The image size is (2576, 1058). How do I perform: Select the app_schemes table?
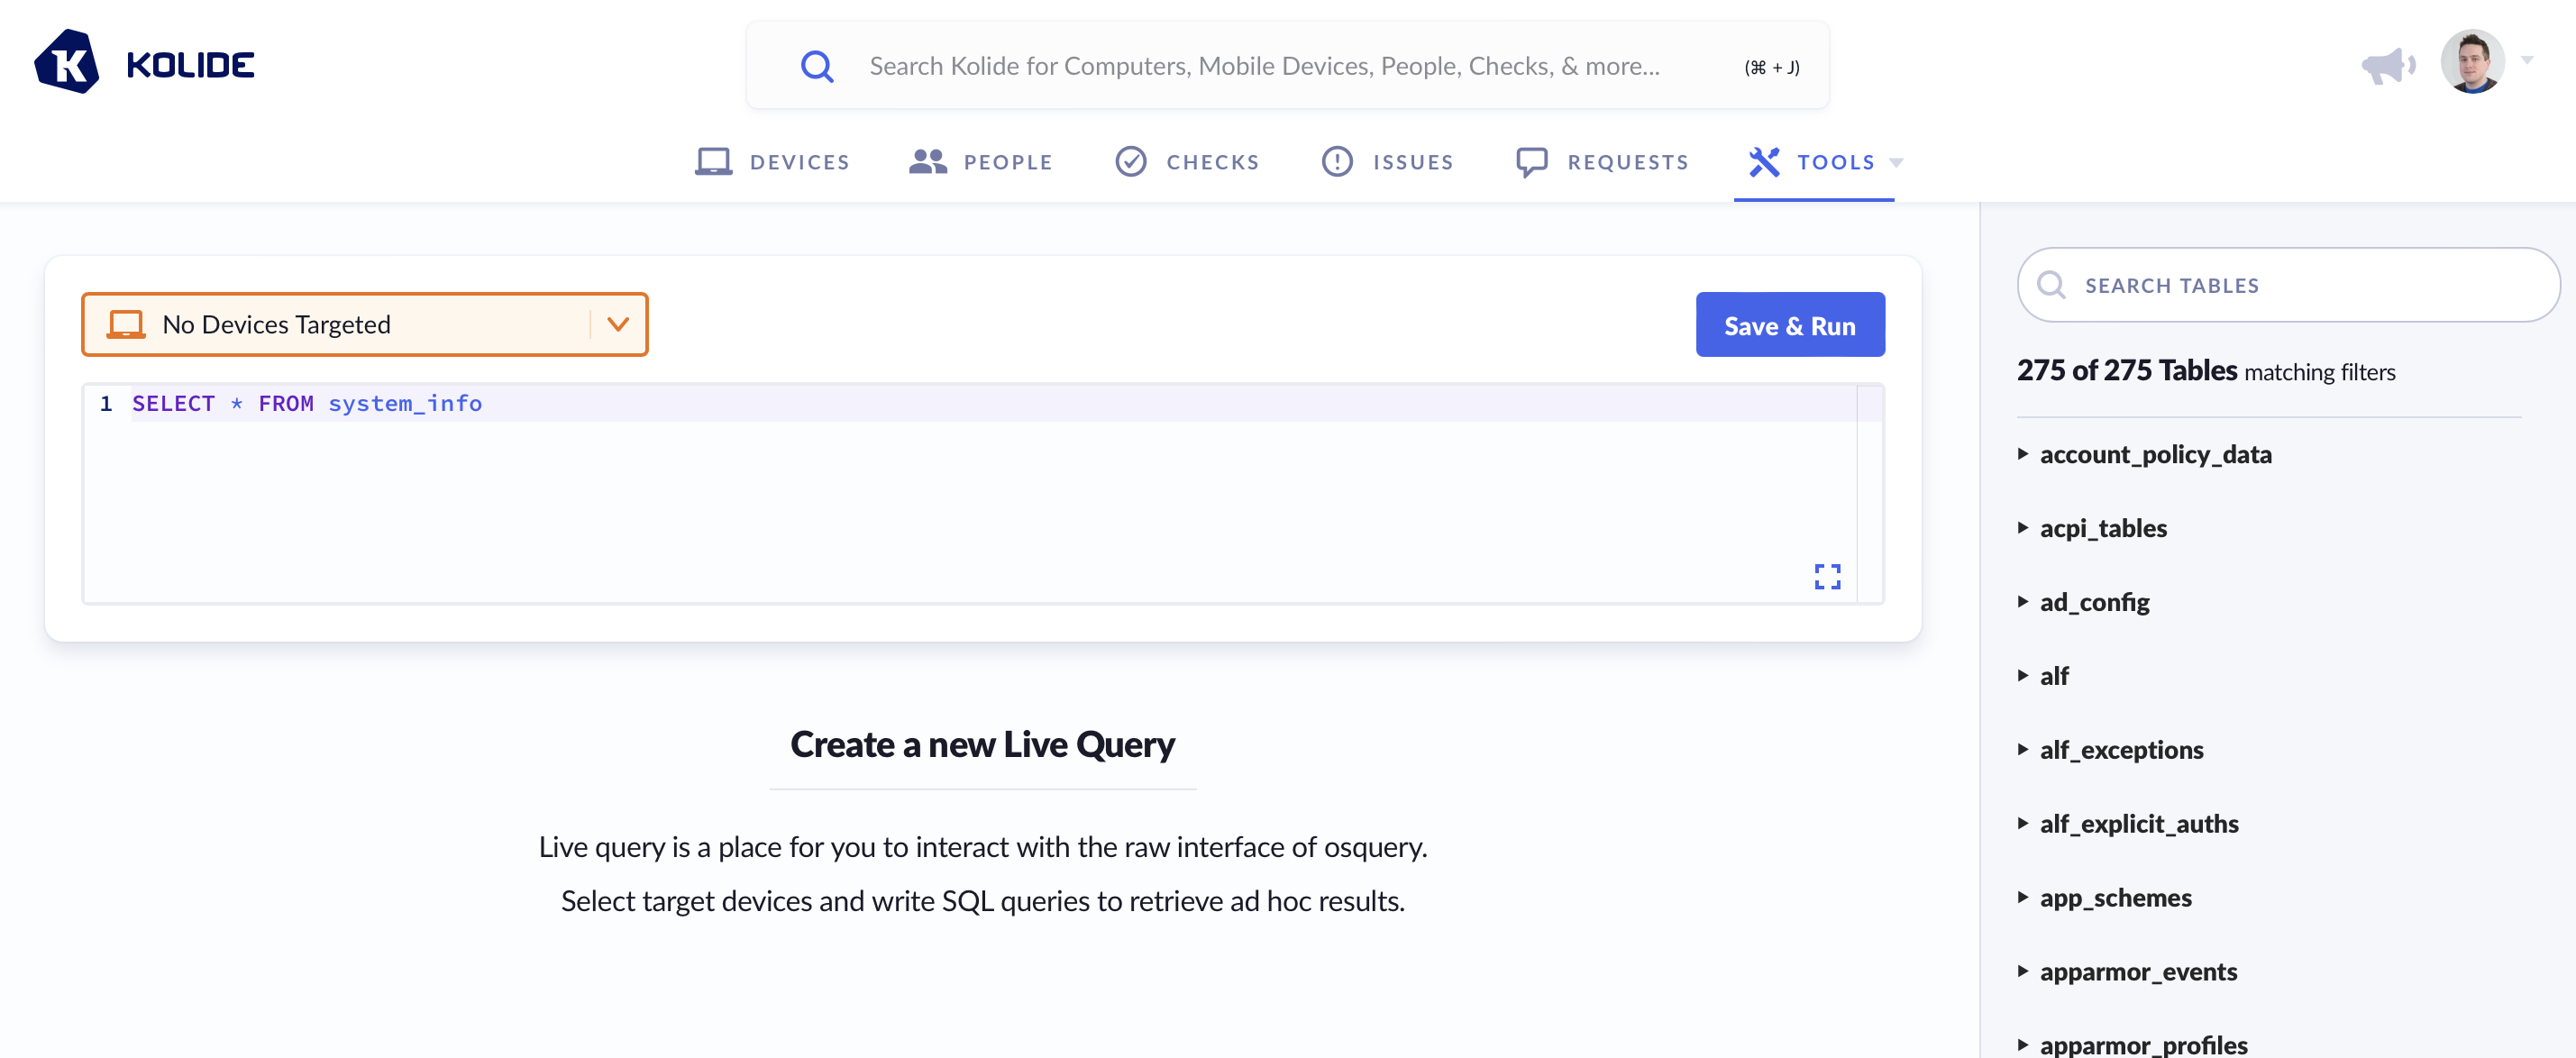point(2115,898)
